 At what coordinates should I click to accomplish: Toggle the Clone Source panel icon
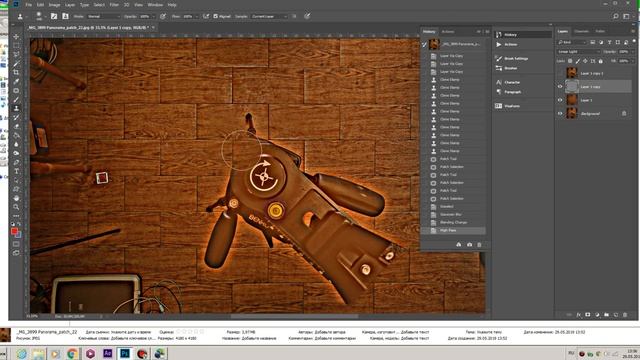[x=65, y=16]
